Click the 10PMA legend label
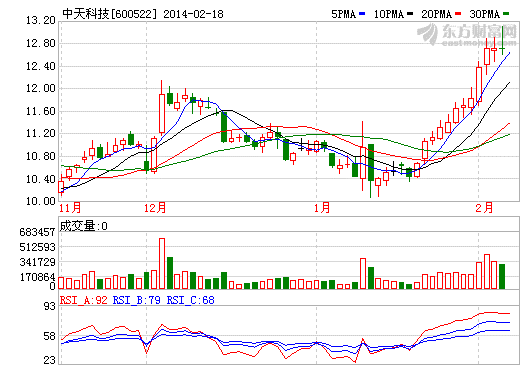 [389, 14]
